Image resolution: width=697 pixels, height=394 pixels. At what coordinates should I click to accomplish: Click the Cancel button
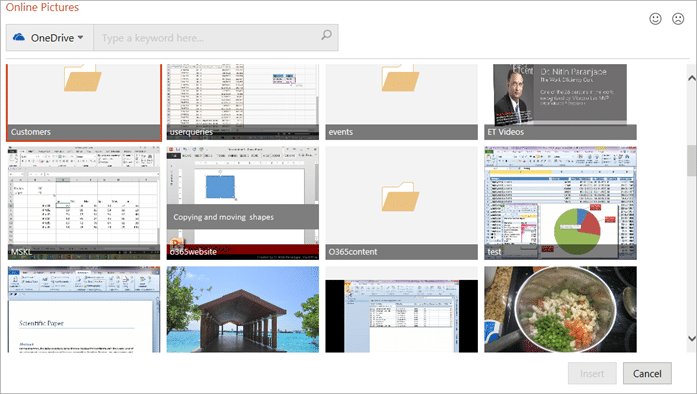tap(647, 374)
